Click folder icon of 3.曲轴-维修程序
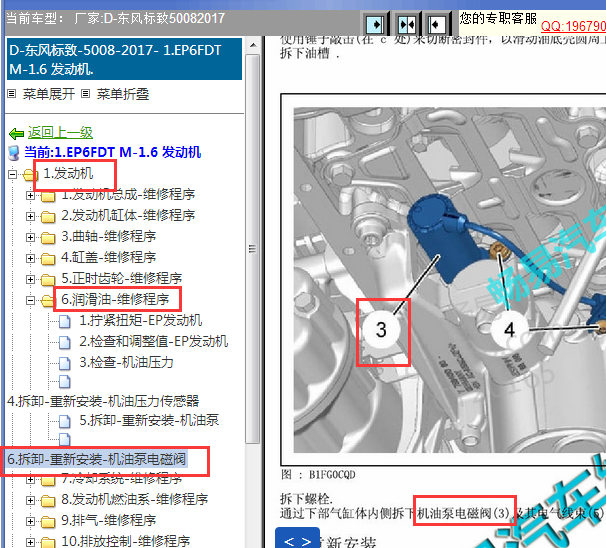The height and width of the screenshot is (548, 606). (48, 238)
